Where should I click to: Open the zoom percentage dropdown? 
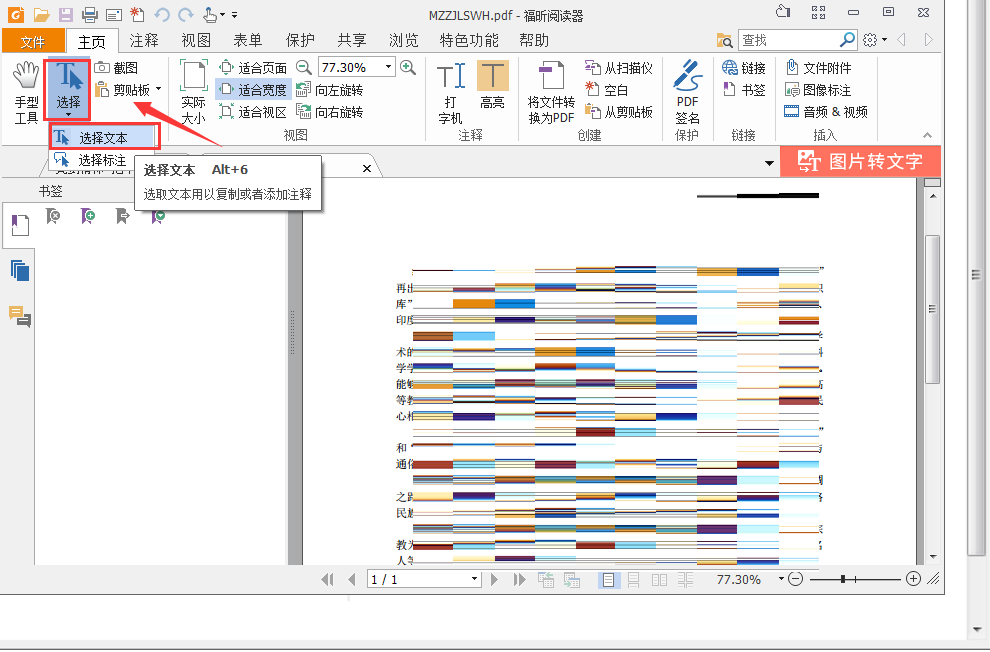(x=388, y=67)
